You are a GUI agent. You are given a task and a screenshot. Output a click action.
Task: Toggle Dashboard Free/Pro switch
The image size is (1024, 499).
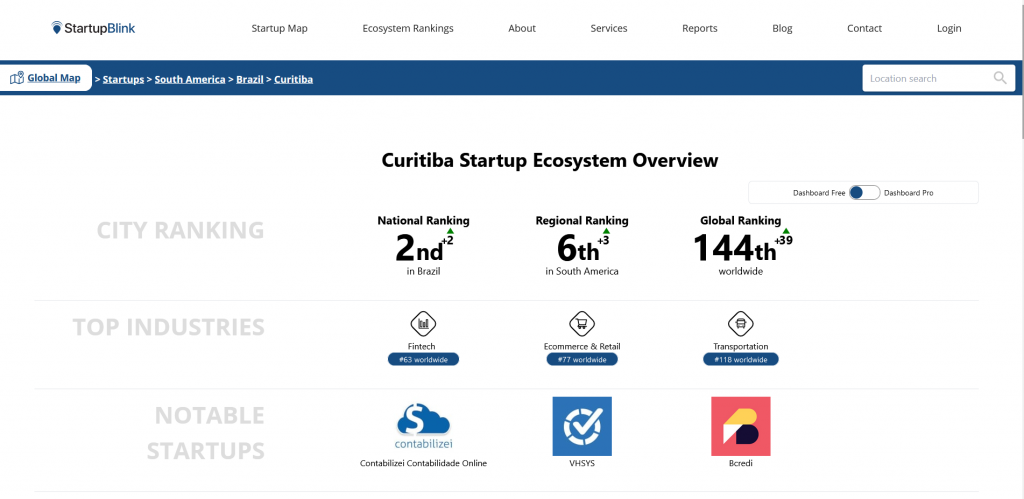(865, 193)
